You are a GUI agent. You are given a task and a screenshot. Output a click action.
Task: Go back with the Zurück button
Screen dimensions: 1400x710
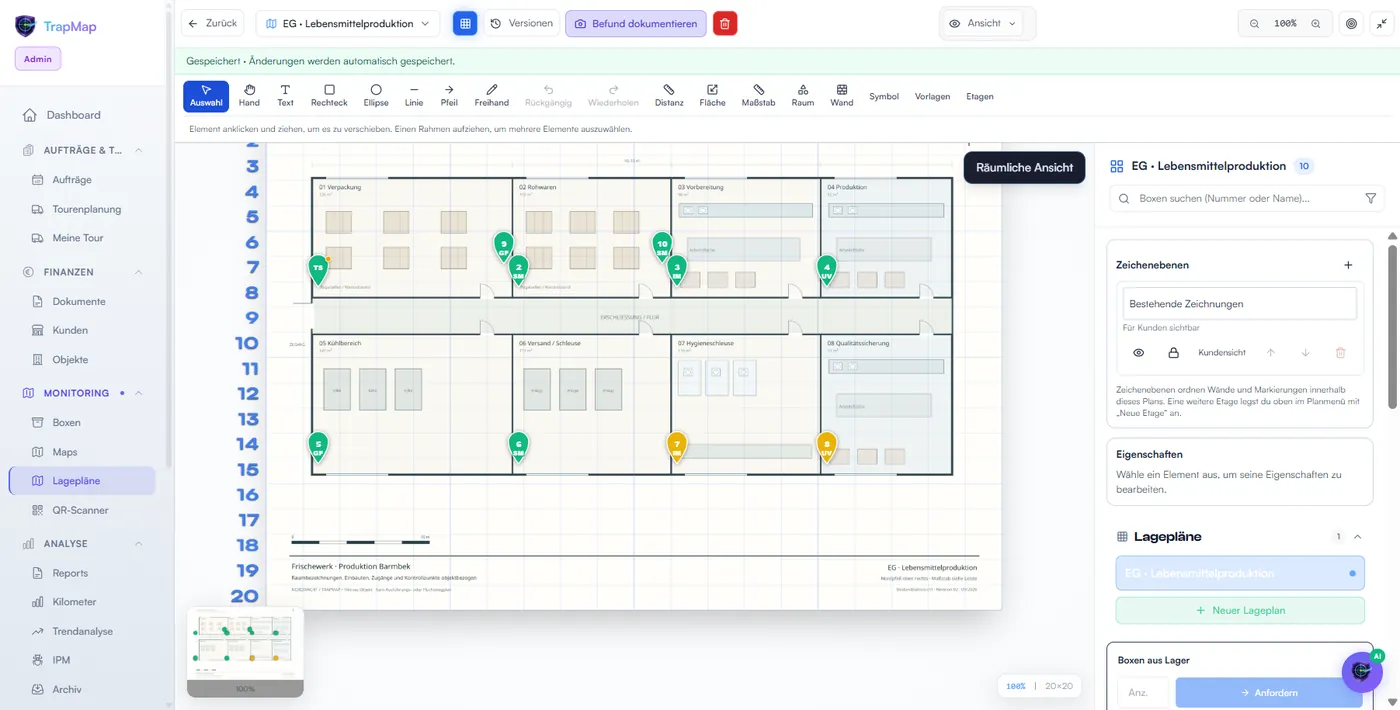pyautogui.click(x=213, y=23)
